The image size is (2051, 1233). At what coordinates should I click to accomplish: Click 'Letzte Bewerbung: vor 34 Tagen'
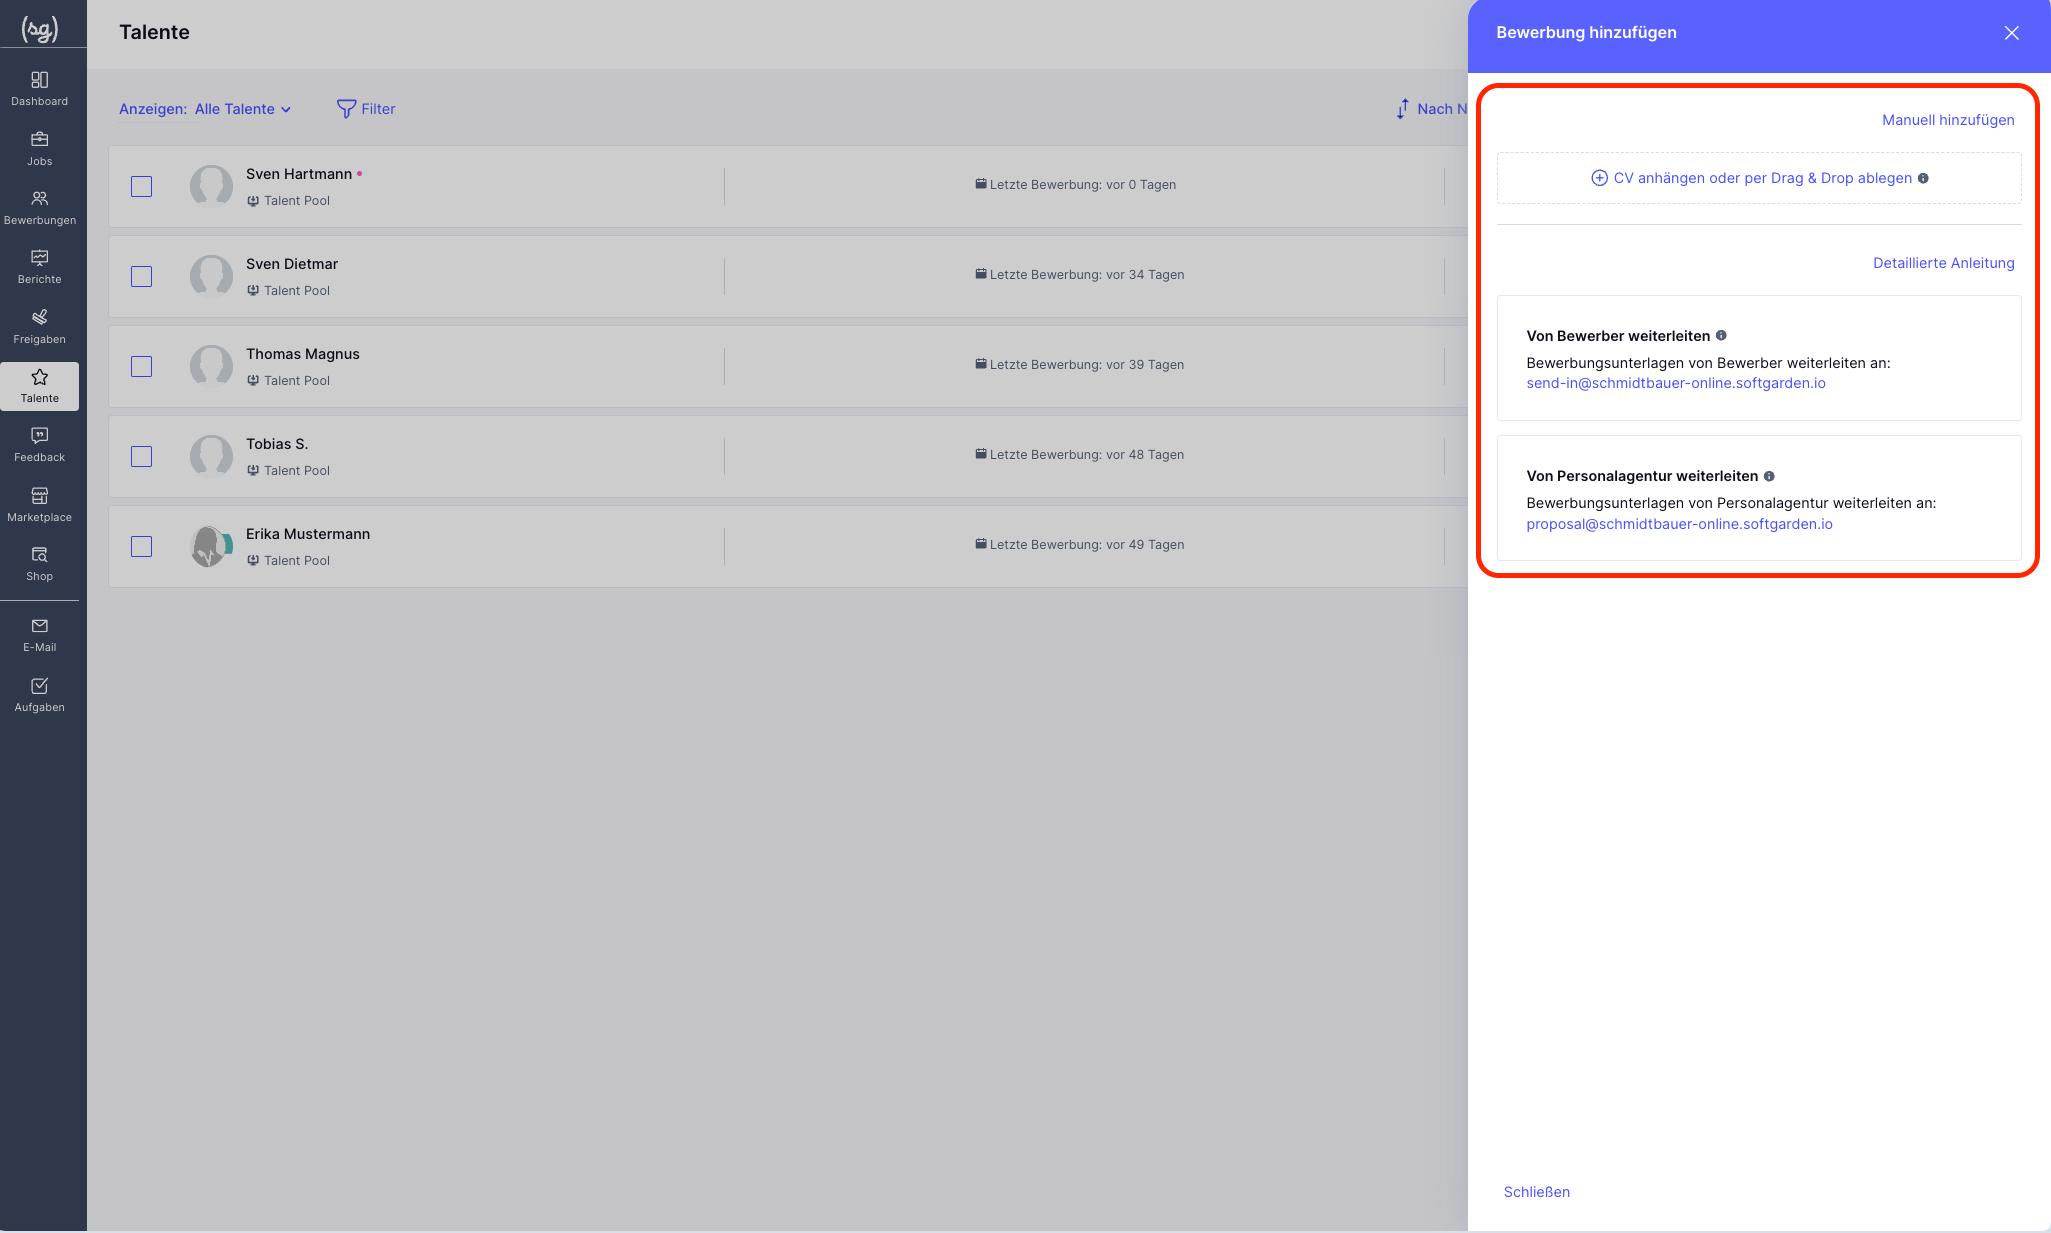[x=1080, y=275]
